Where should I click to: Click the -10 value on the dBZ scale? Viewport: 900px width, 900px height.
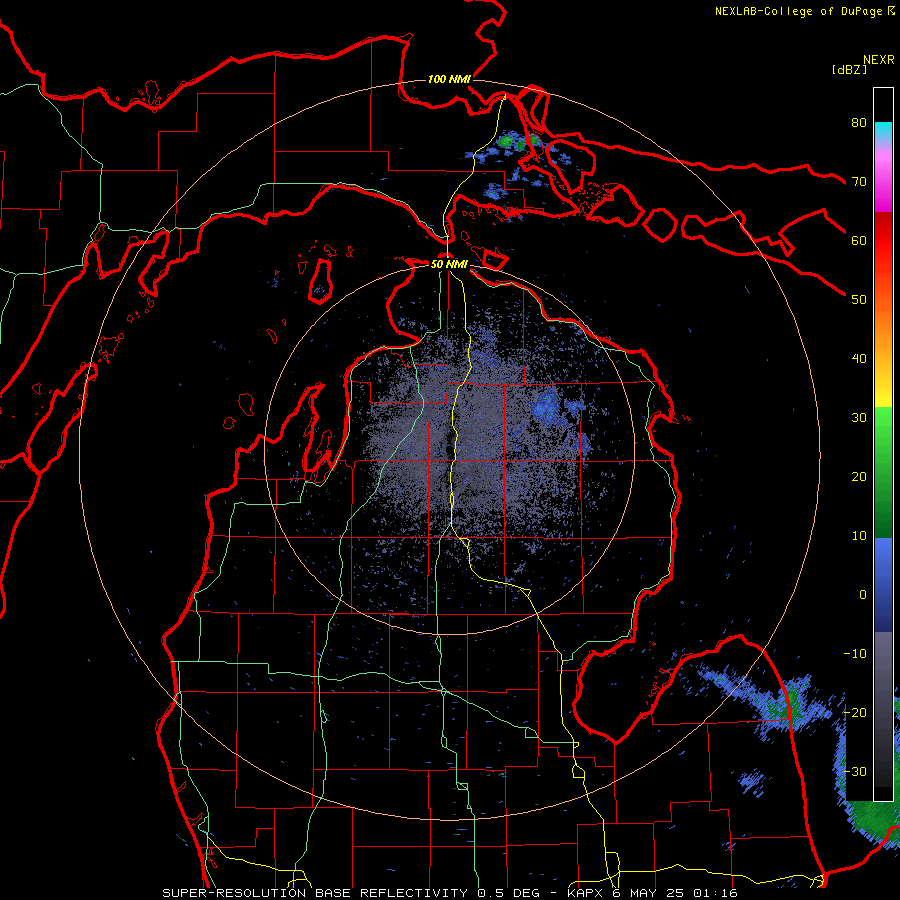[x=855, y=654]
